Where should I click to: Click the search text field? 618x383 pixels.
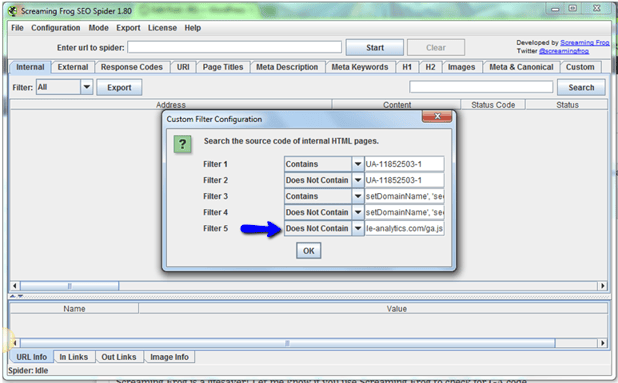[x=481, y=87]
